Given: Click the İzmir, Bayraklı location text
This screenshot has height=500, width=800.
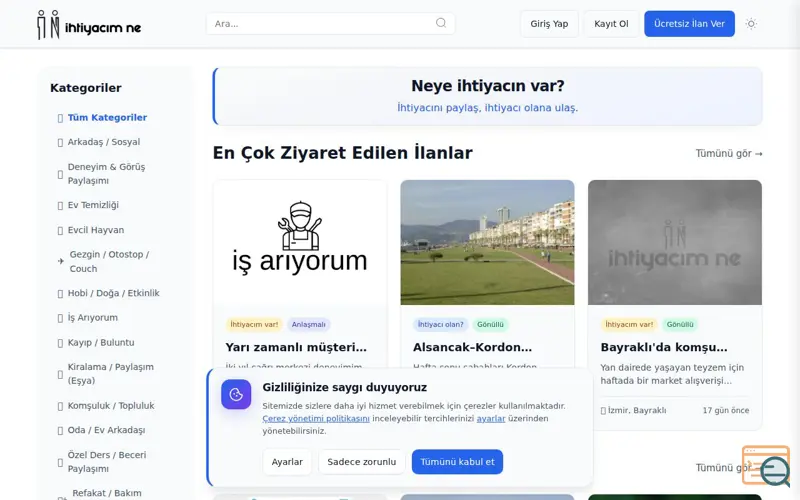Looking at the screenshot, I should tap(637, 410).
